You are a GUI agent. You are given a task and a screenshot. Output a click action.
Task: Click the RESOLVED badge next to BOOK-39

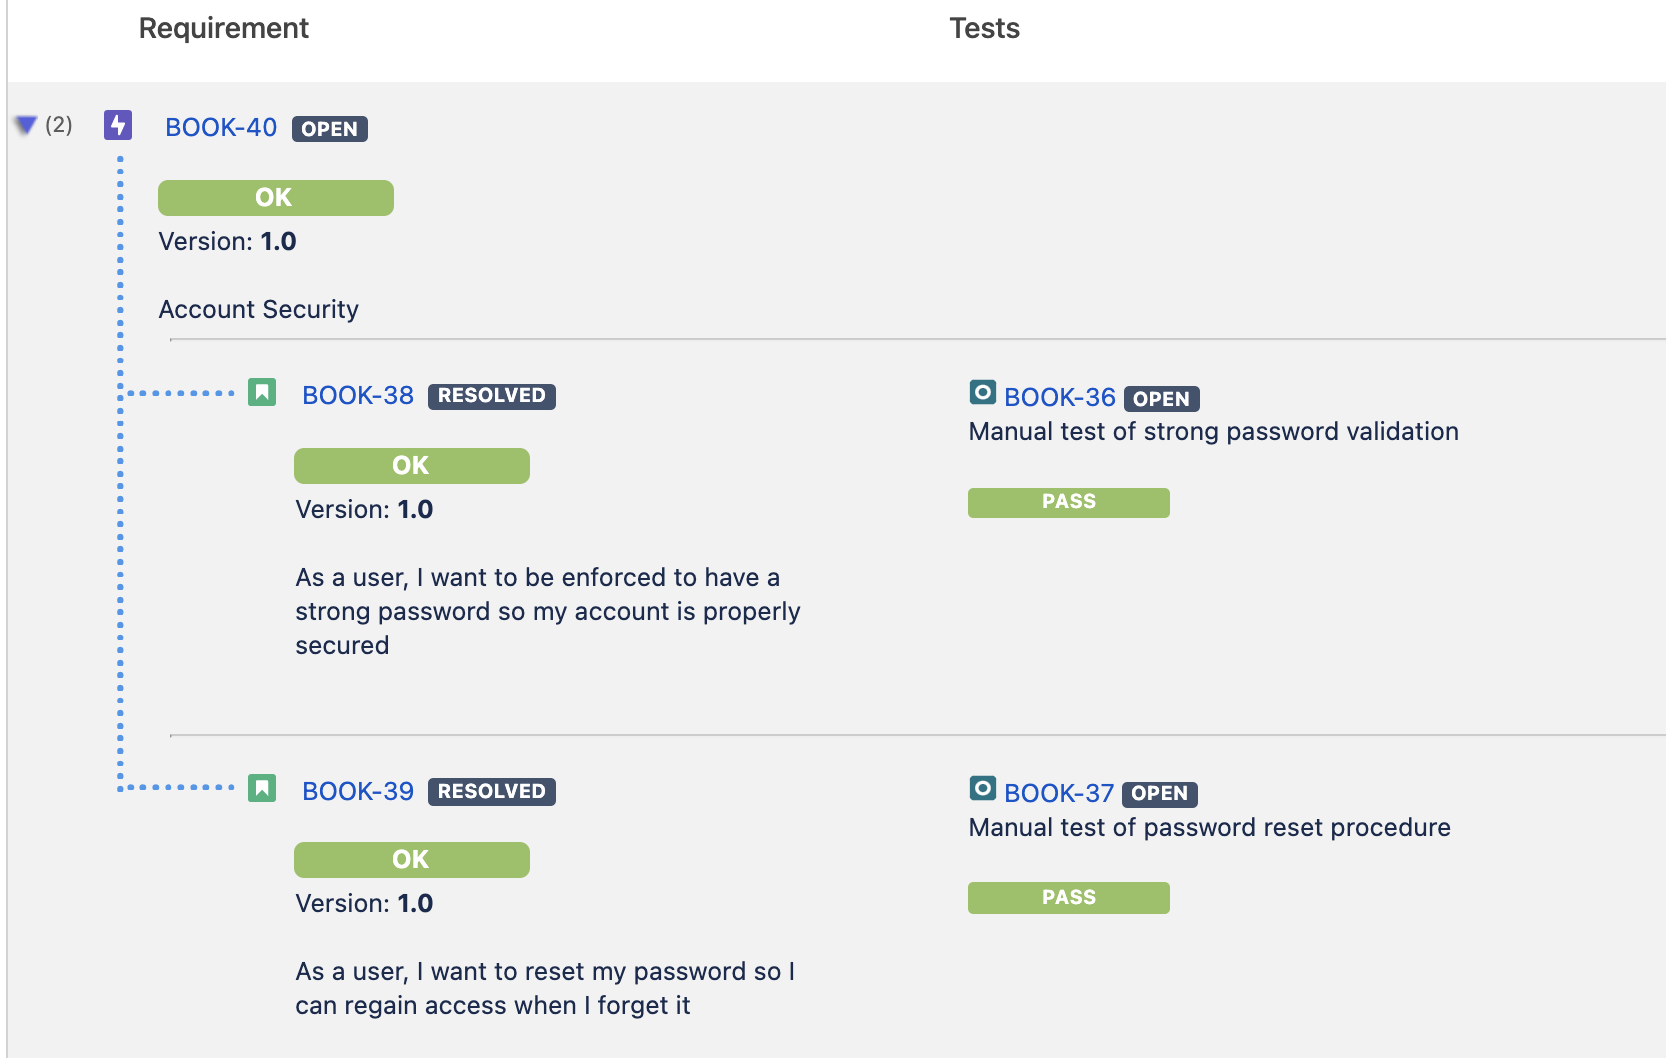pyautogui.click(x=492, y=792)
